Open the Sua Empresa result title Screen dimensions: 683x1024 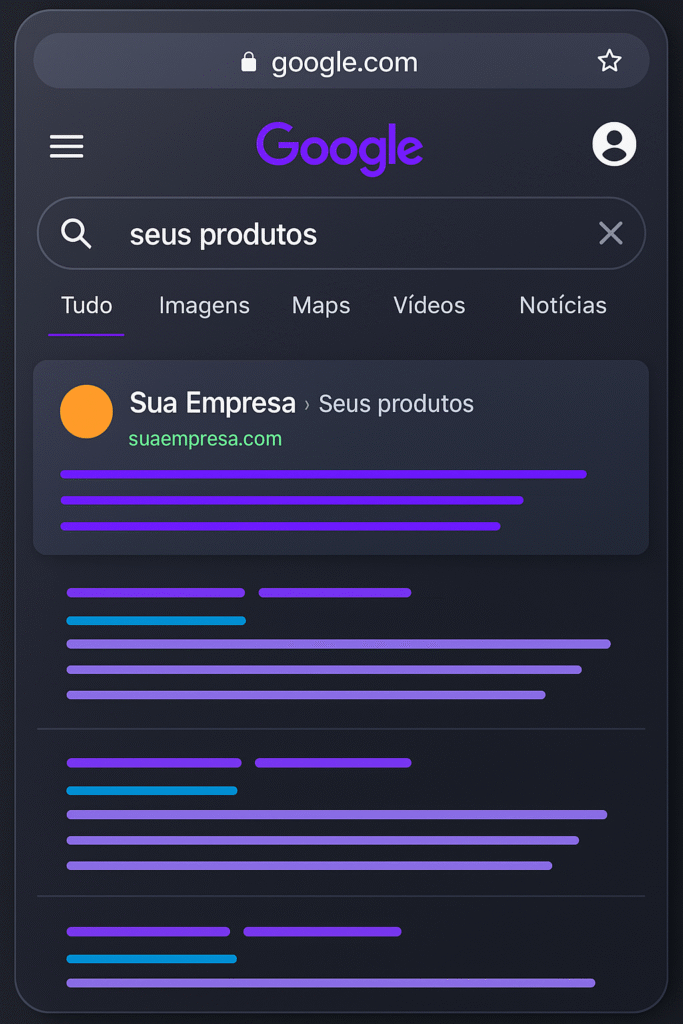click(x=213, y=403)
